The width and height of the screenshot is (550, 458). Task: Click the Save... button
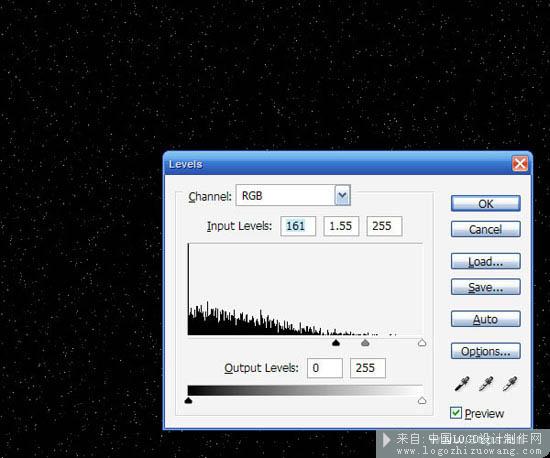pyautogui.click(x=485, y=287)
